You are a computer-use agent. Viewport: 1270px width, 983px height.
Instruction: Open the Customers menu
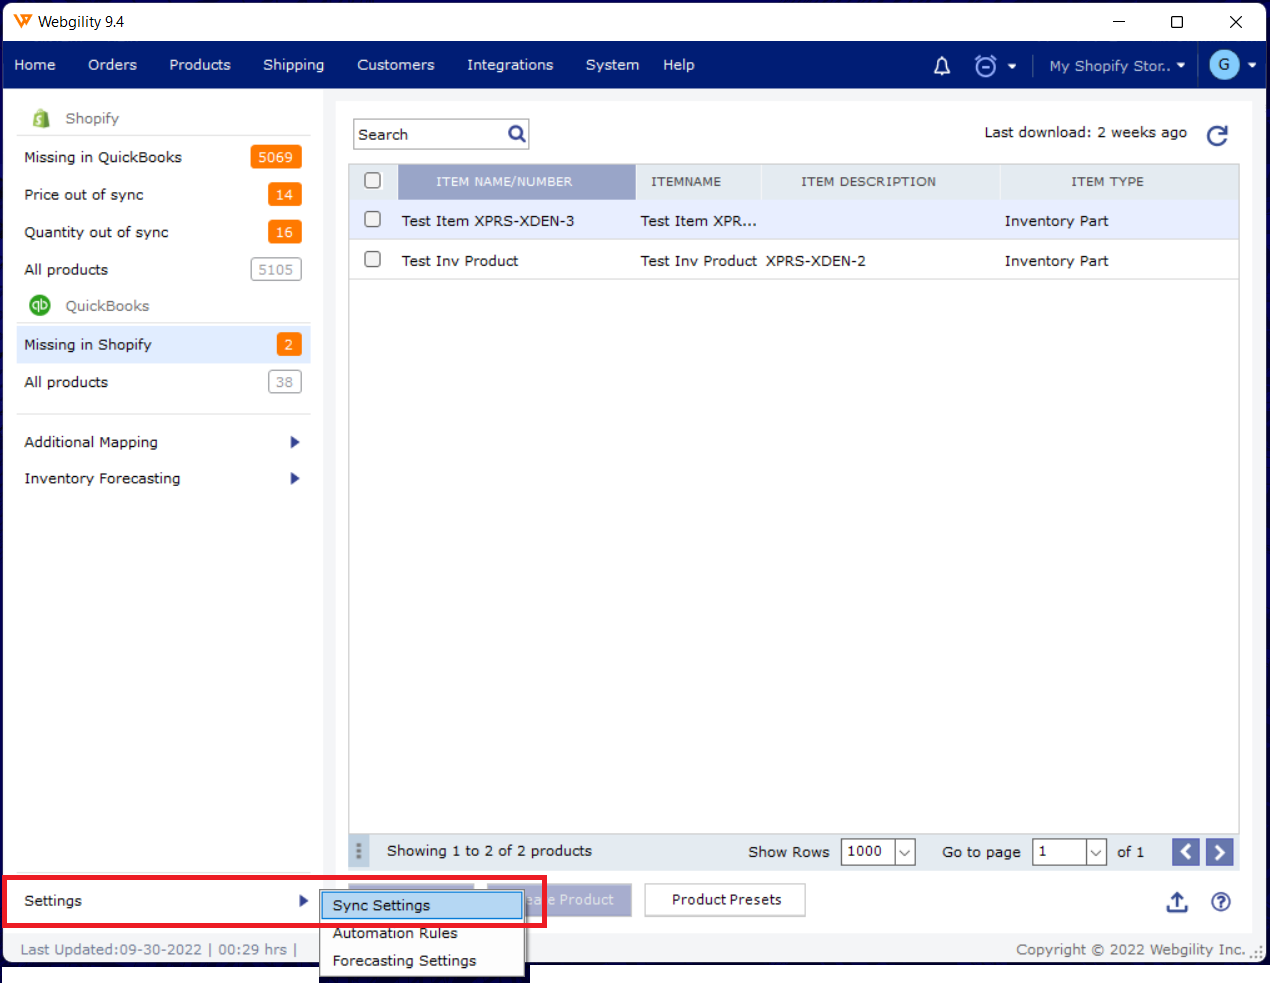(396, 65)
